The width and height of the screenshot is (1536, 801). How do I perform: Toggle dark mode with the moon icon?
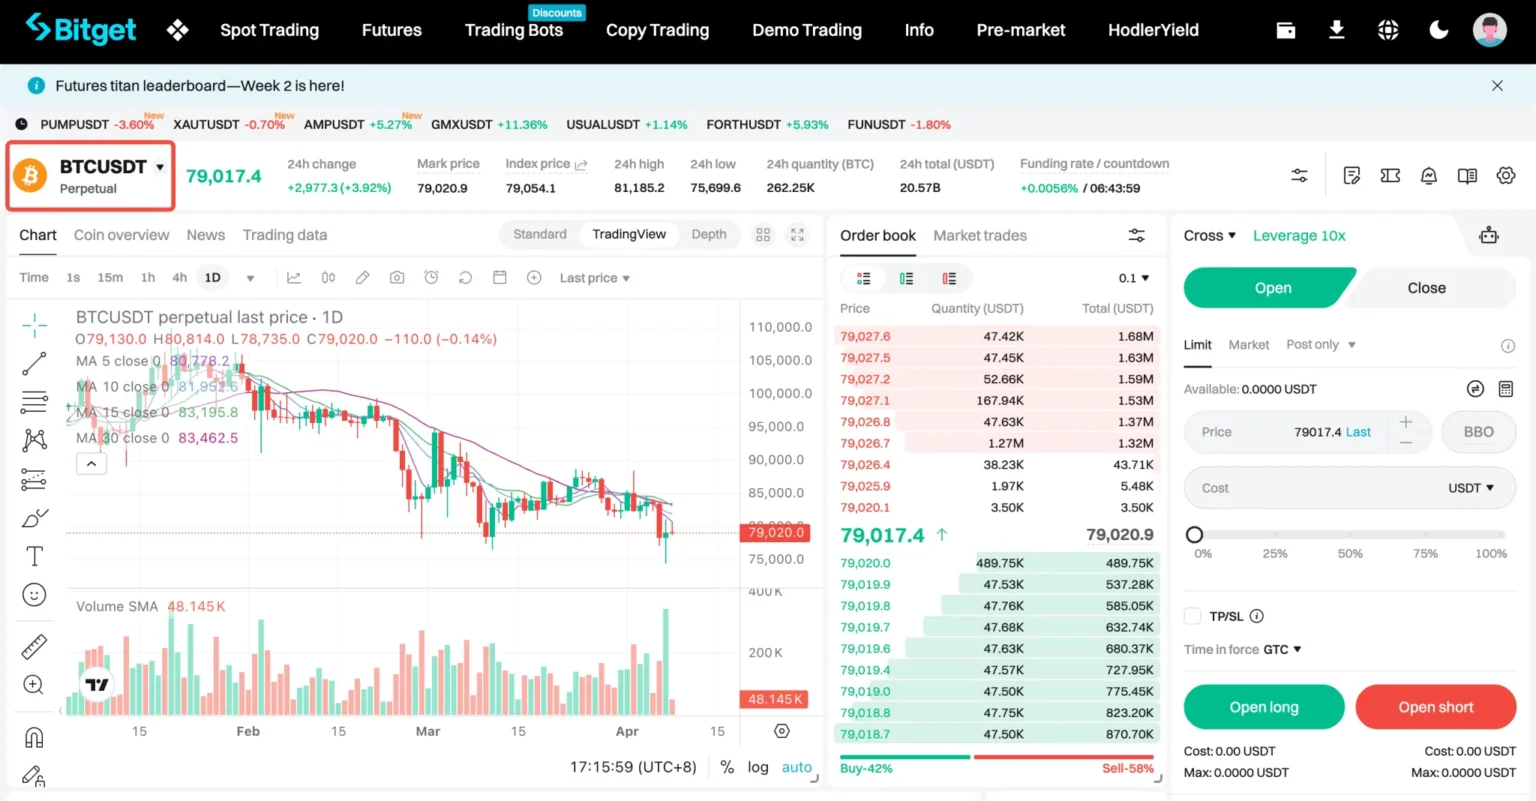pyautogui.click(x=1437, y=30)
